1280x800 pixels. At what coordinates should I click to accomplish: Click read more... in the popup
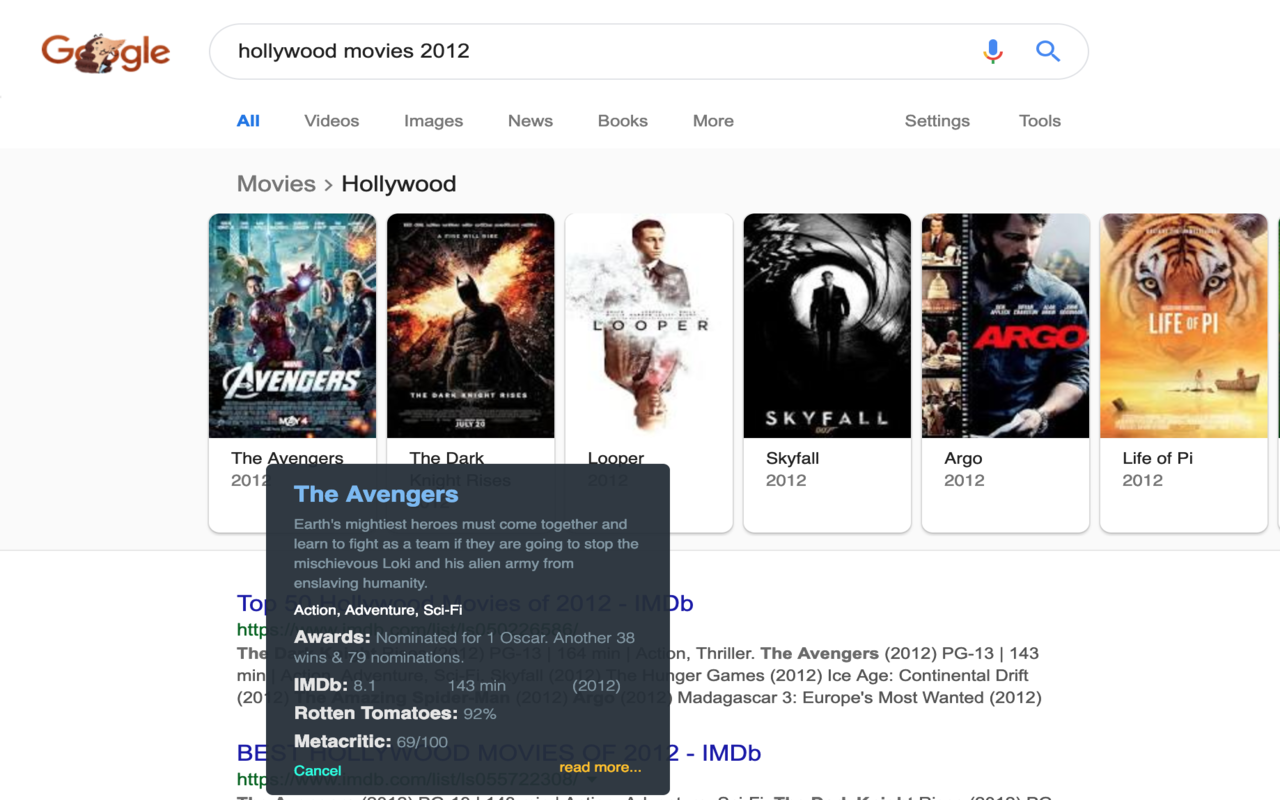pyautogui.click(x=600, y=767)
